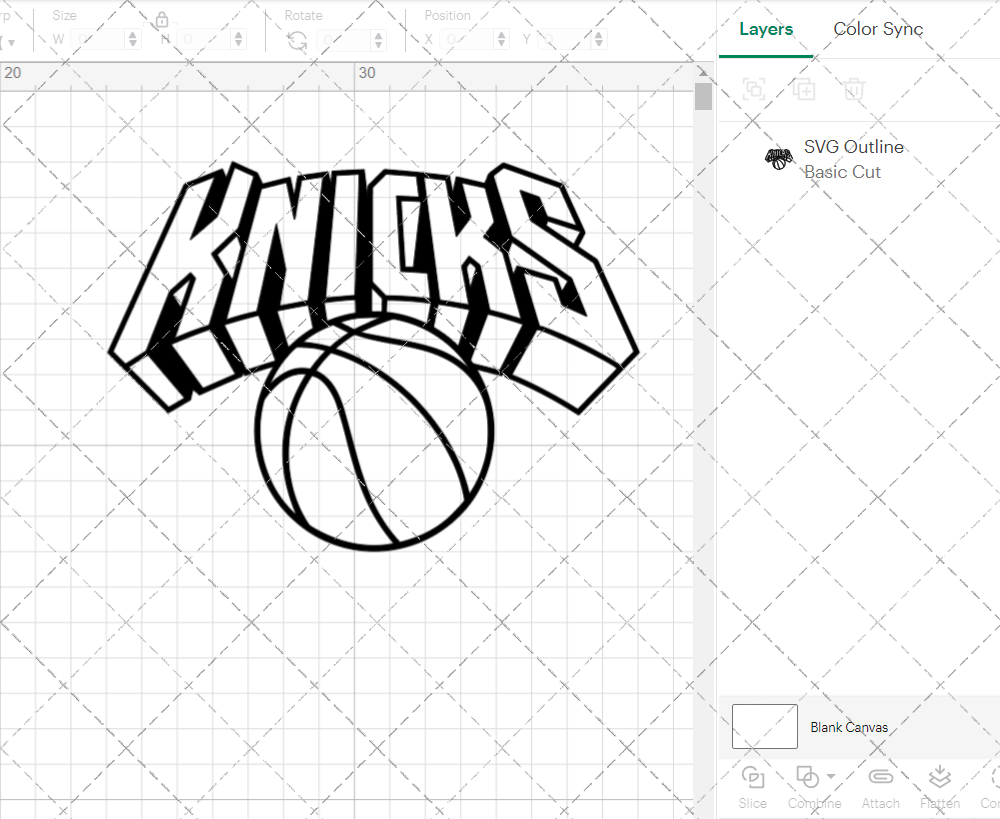The image size is (1000, 819).
Task: Switch to the Color Sync tab
Action: coord(878,29)
